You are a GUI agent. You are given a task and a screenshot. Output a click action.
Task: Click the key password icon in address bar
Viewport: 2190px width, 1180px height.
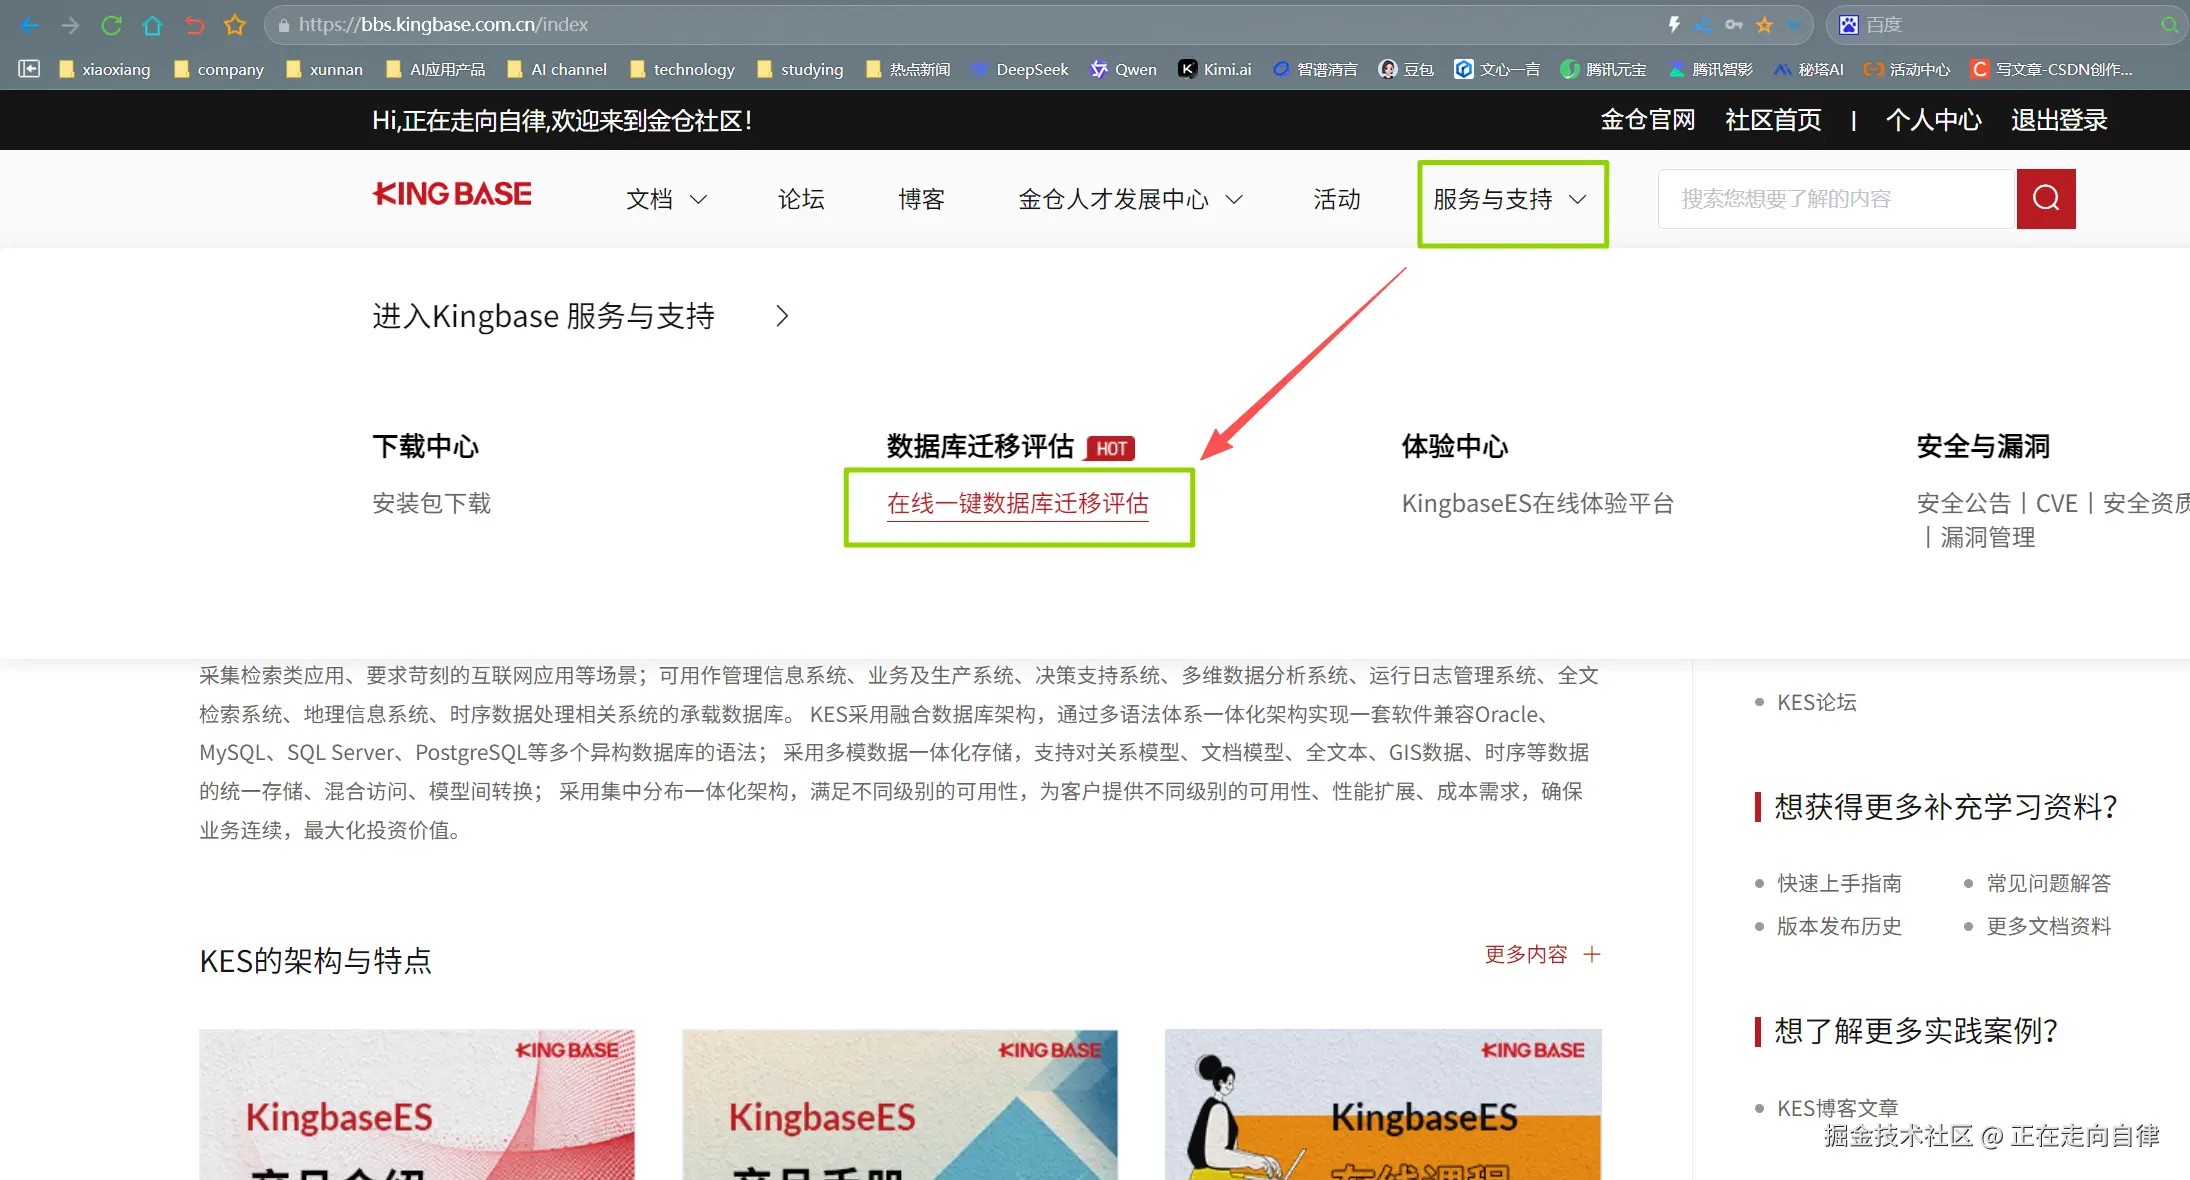(x=1734, y=25)
